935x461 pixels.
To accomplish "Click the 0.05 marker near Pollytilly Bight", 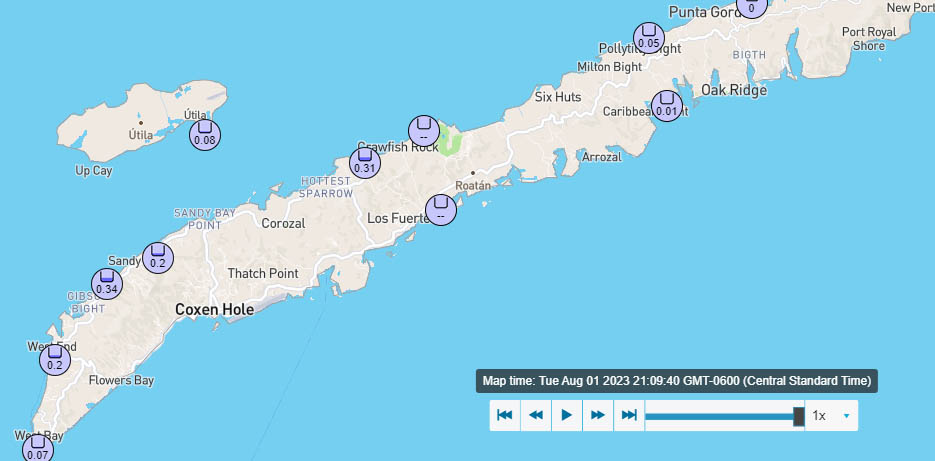I will pyautogui.click(x=649, y=37).
